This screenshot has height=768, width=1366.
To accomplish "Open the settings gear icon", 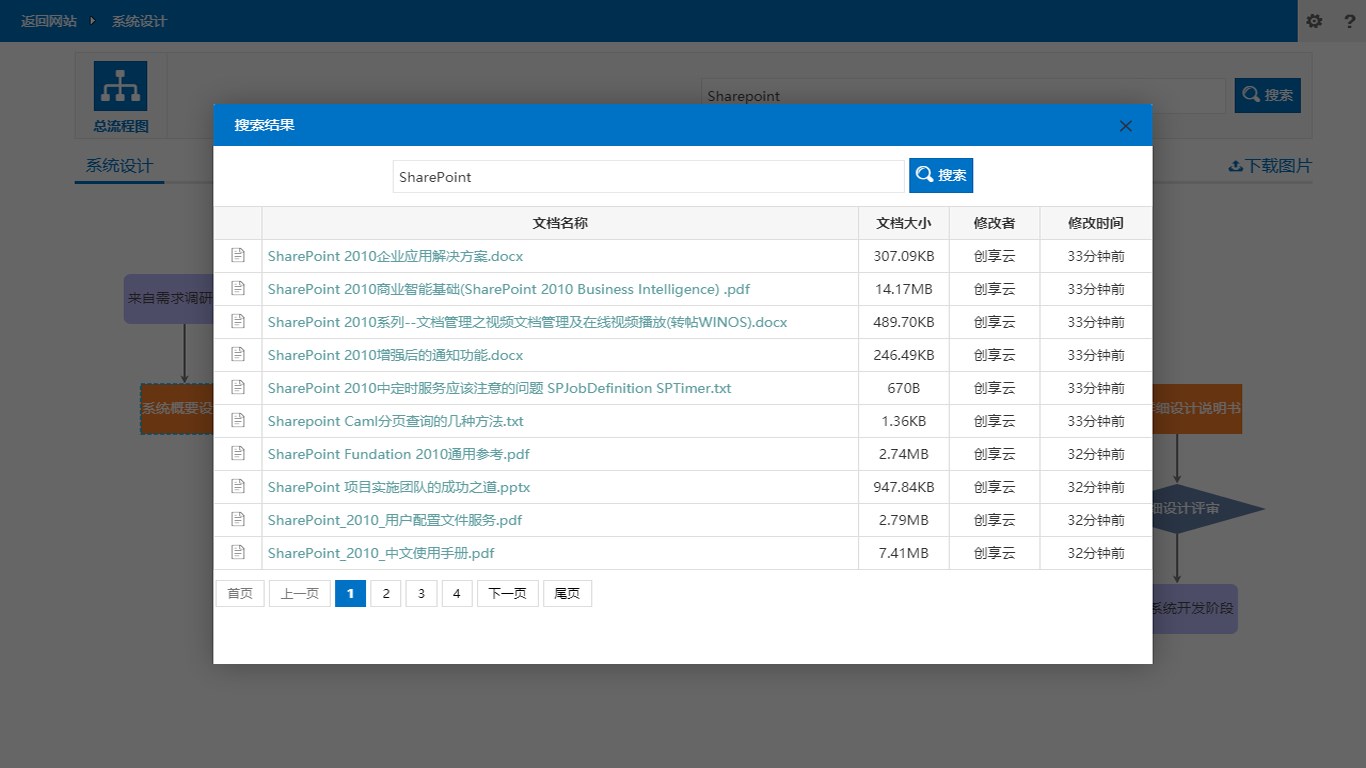I will [1315, 21].
